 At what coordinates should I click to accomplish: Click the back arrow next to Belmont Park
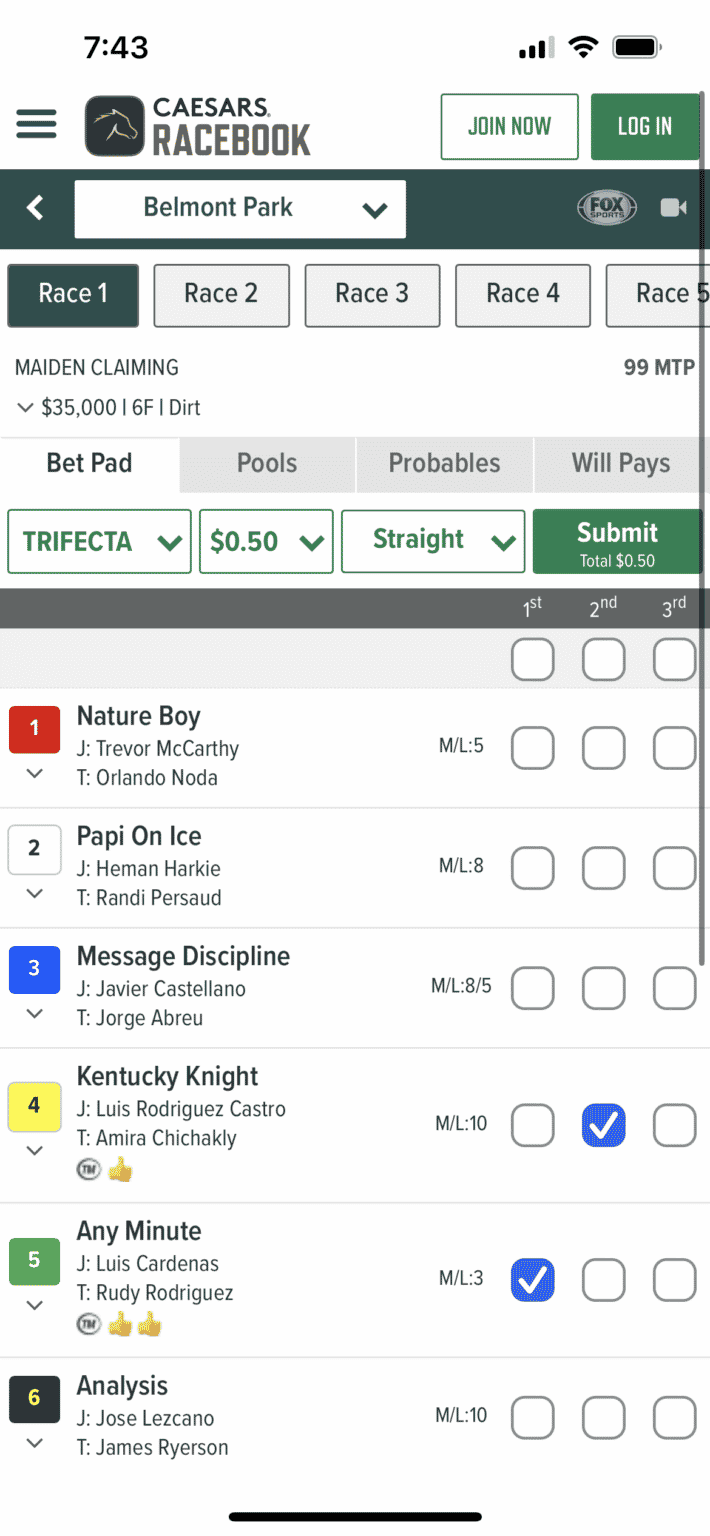pos(36,208)
